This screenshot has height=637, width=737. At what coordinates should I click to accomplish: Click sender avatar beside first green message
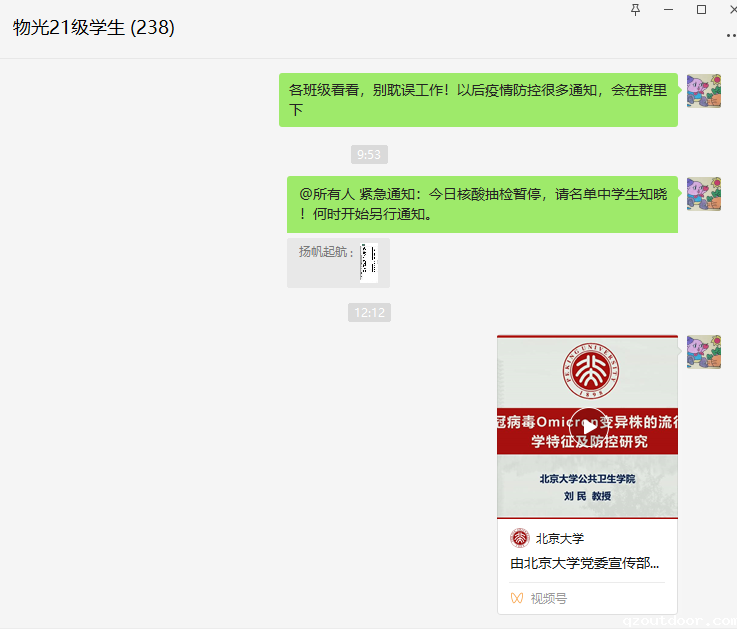tap(704, 91)
